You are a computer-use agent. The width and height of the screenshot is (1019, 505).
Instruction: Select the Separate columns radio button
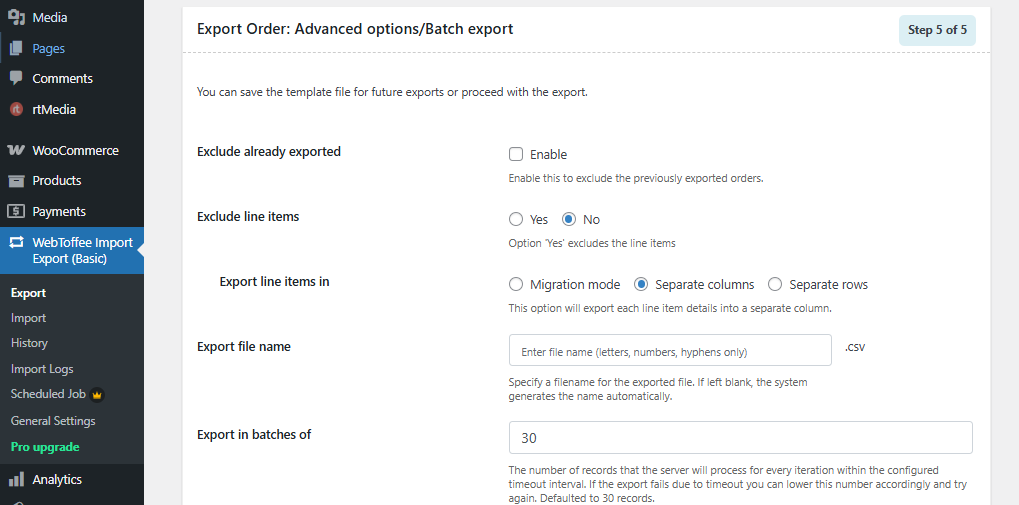pos(641,284)
